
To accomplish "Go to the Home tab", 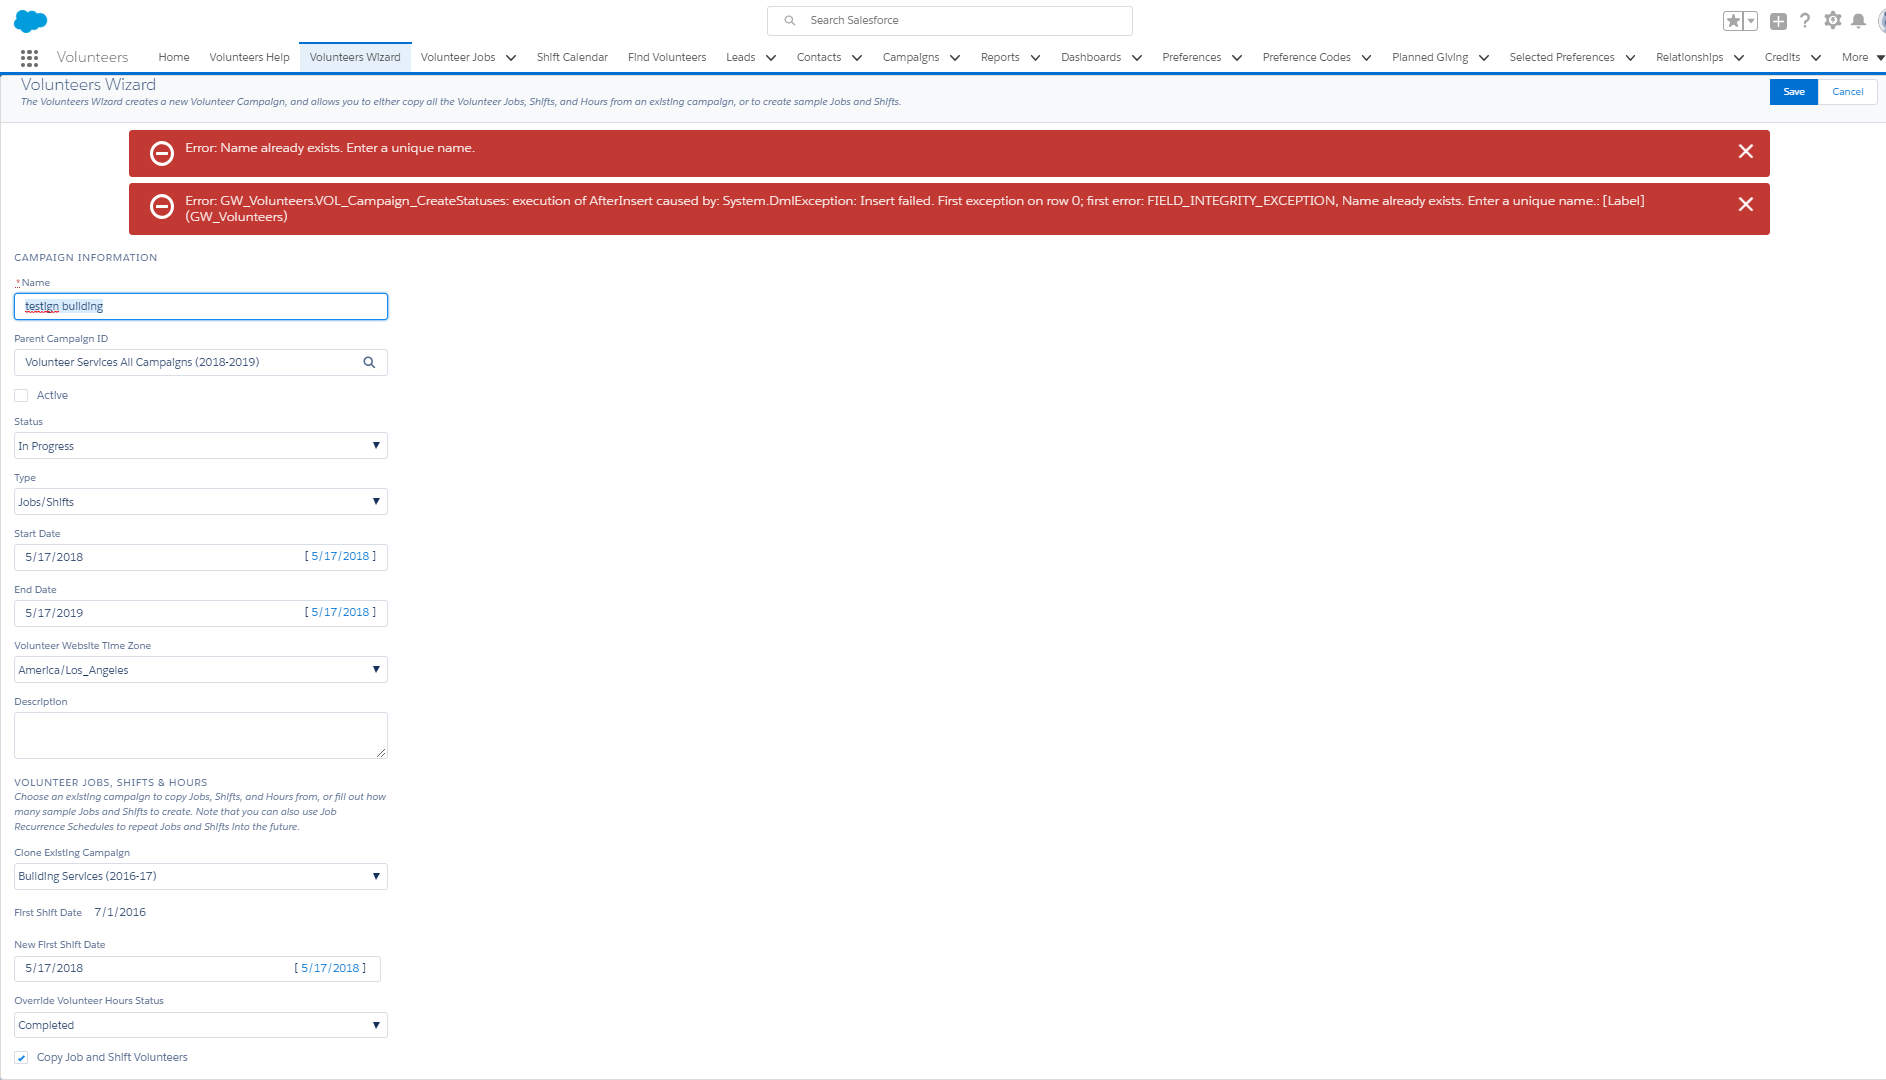I will tap(174, 58).
